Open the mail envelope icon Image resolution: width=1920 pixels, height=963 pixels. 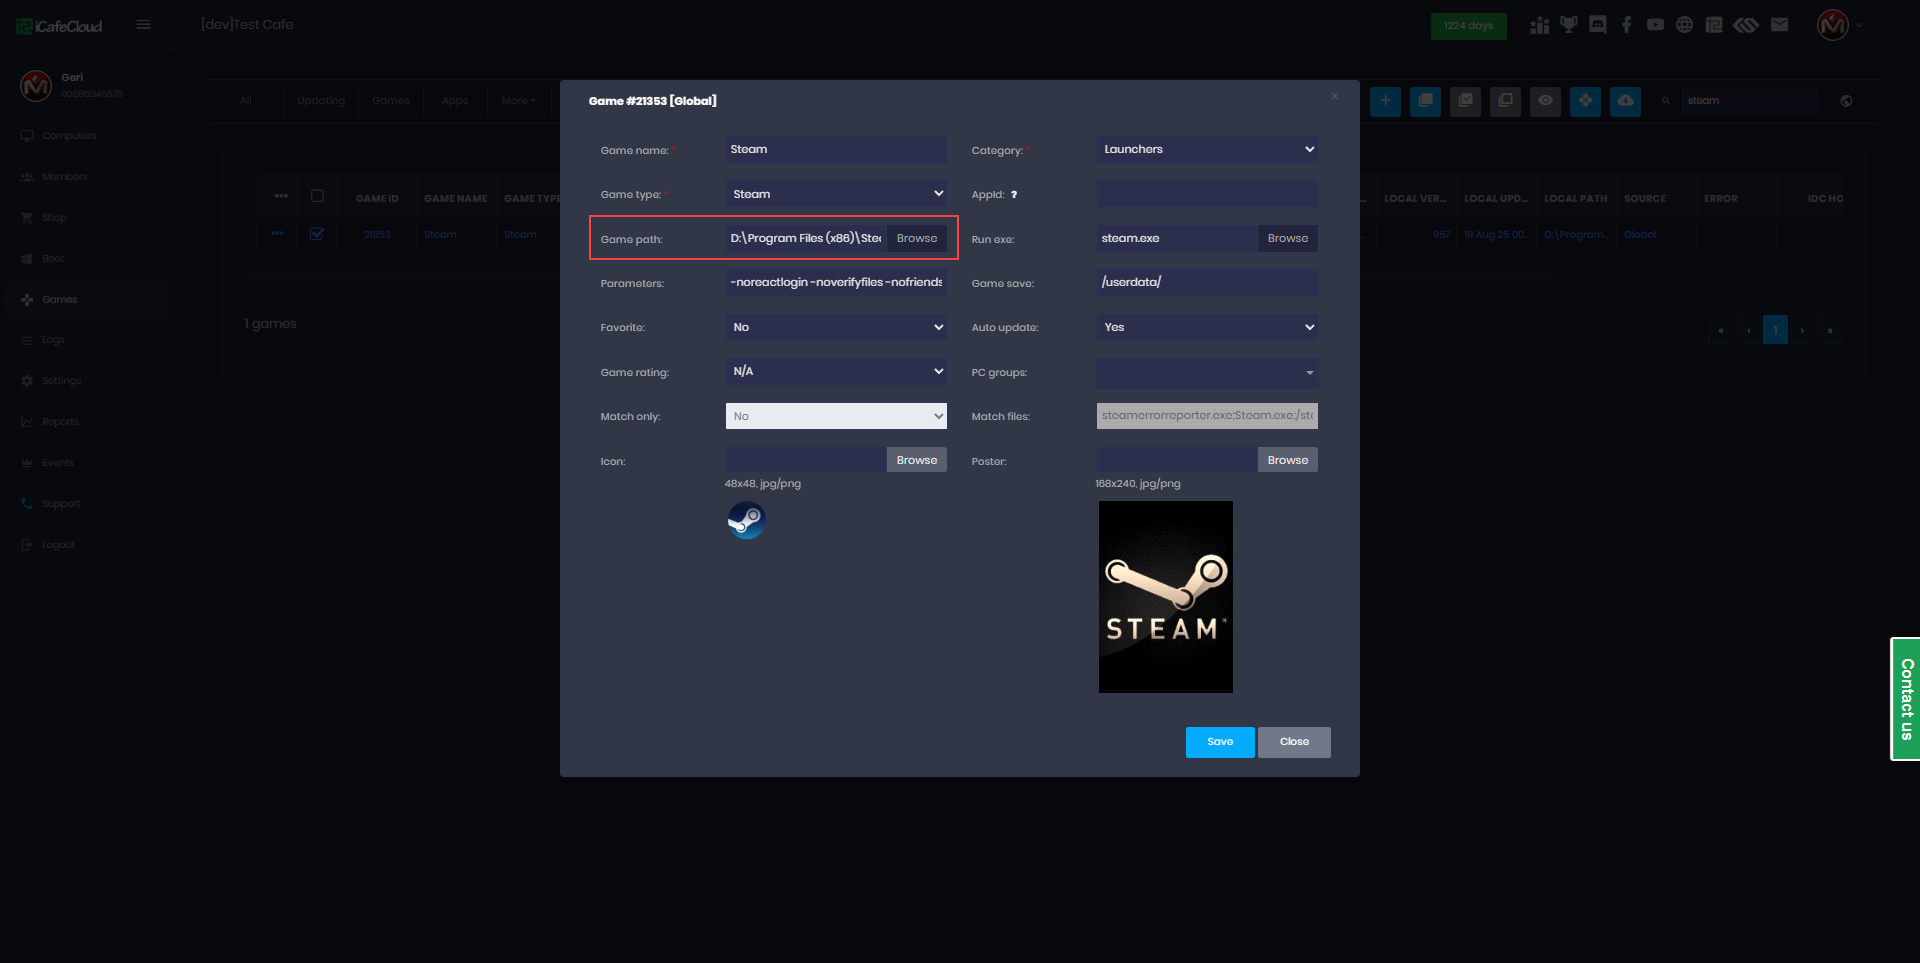[1779, 25]
